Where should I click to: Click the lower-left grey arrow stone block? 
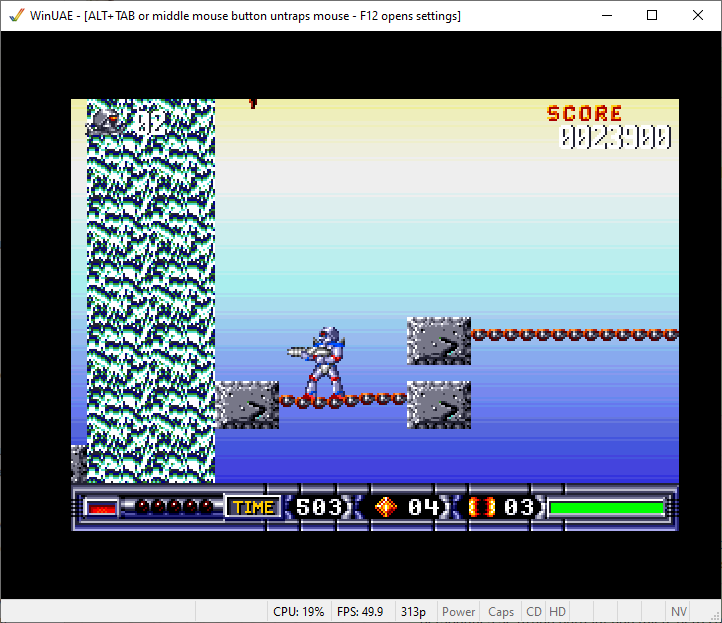point(247,405)
